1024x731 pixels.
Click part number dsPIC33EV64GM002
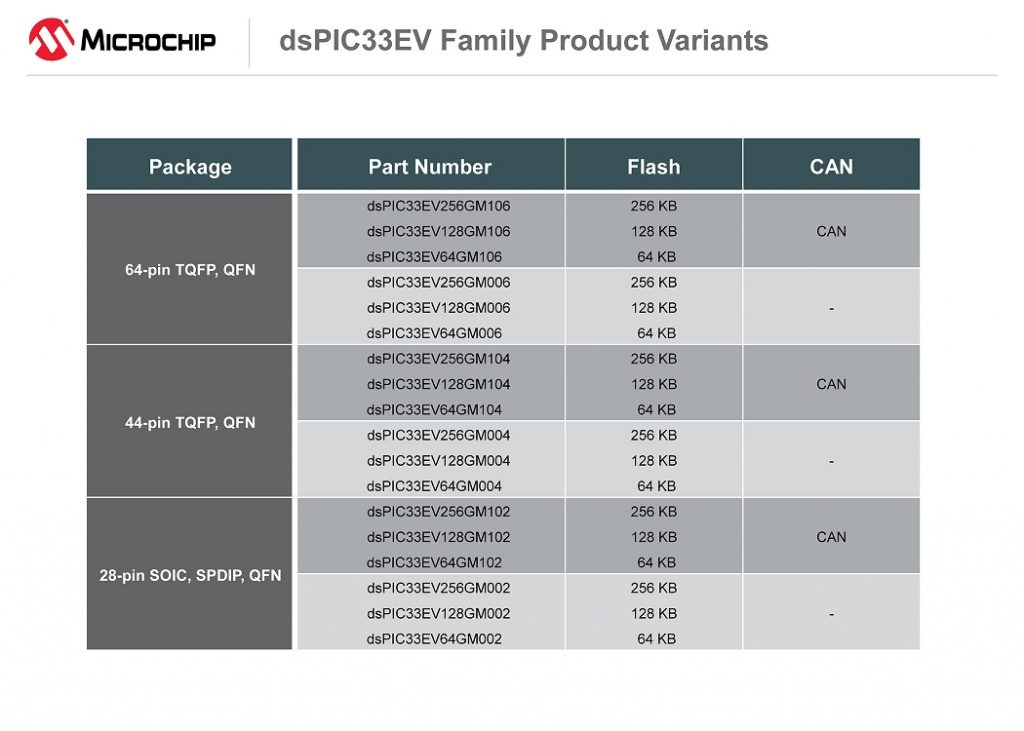[x=434, y=639]
